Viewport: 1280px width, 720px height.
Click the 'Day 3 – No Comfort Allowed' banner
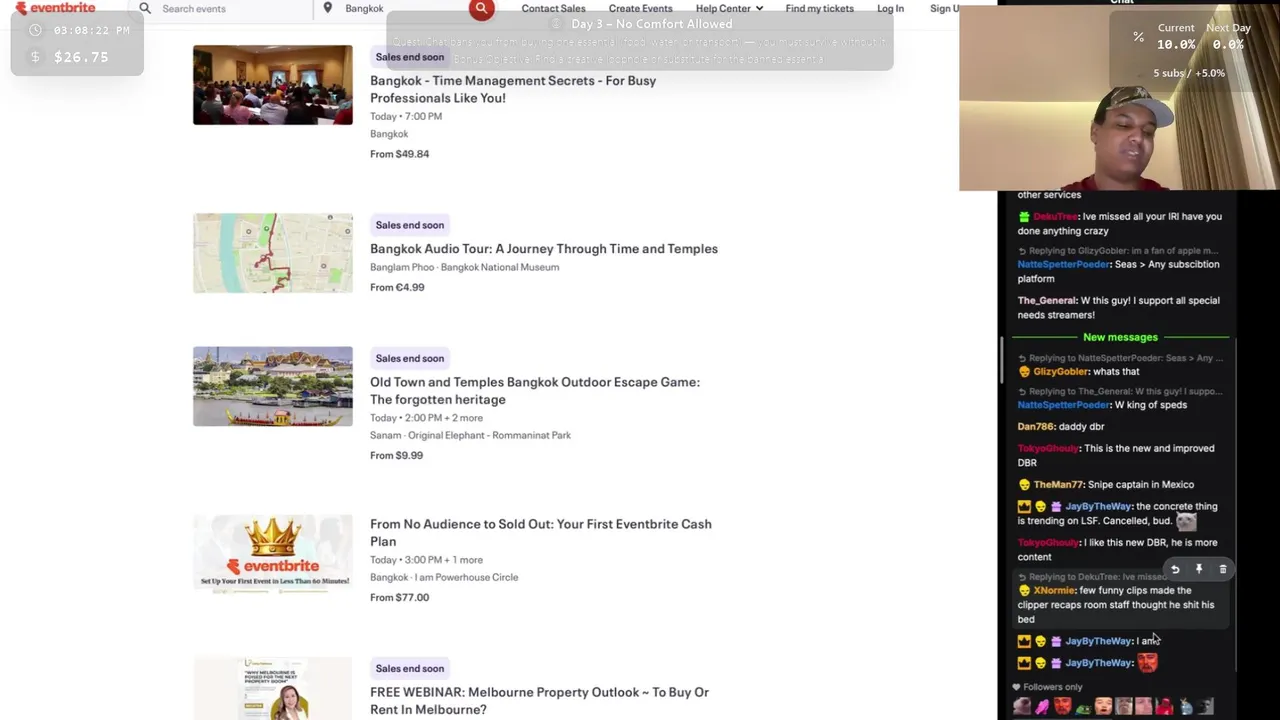[x=640, y=41]
